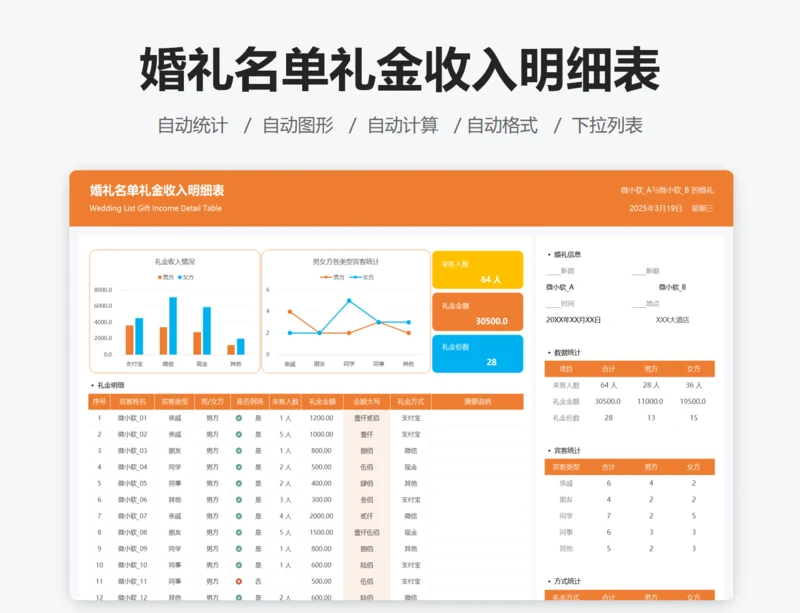Click the 礼金明细 section heading
800x613 pixels.
(x=111, y=385)
